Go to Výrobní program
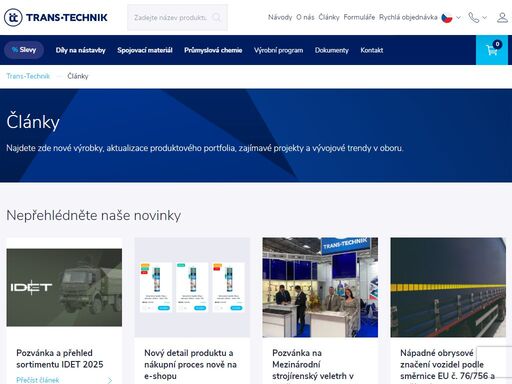 (278, 50)
